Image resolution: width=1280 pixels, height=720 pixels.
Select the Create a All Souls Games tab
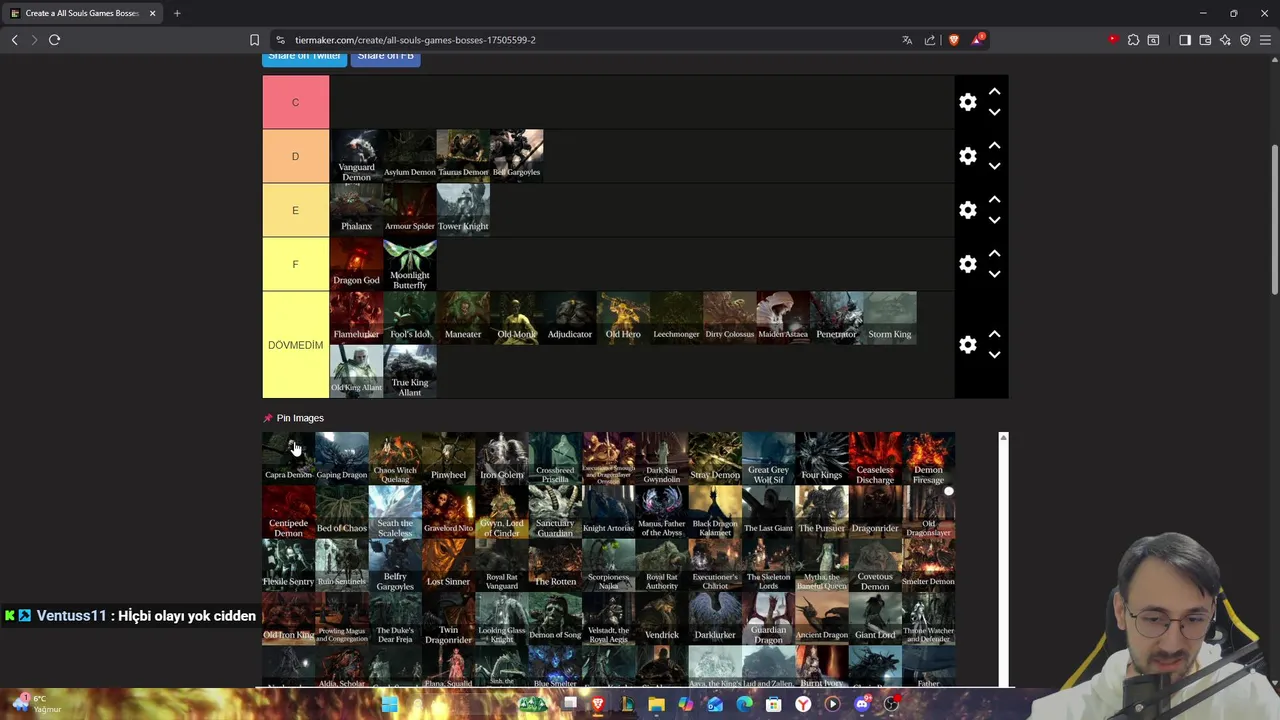[82, 13]
